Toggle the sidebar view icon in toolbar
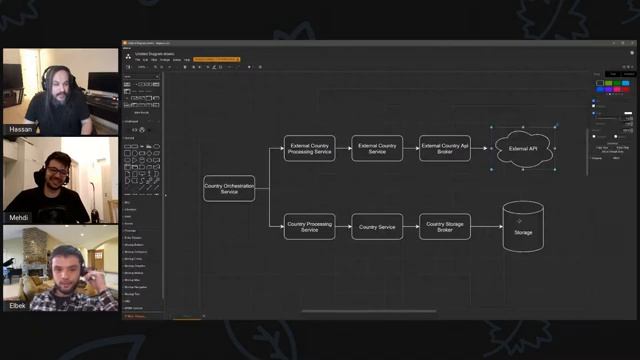640x360 pixels. 128,67
